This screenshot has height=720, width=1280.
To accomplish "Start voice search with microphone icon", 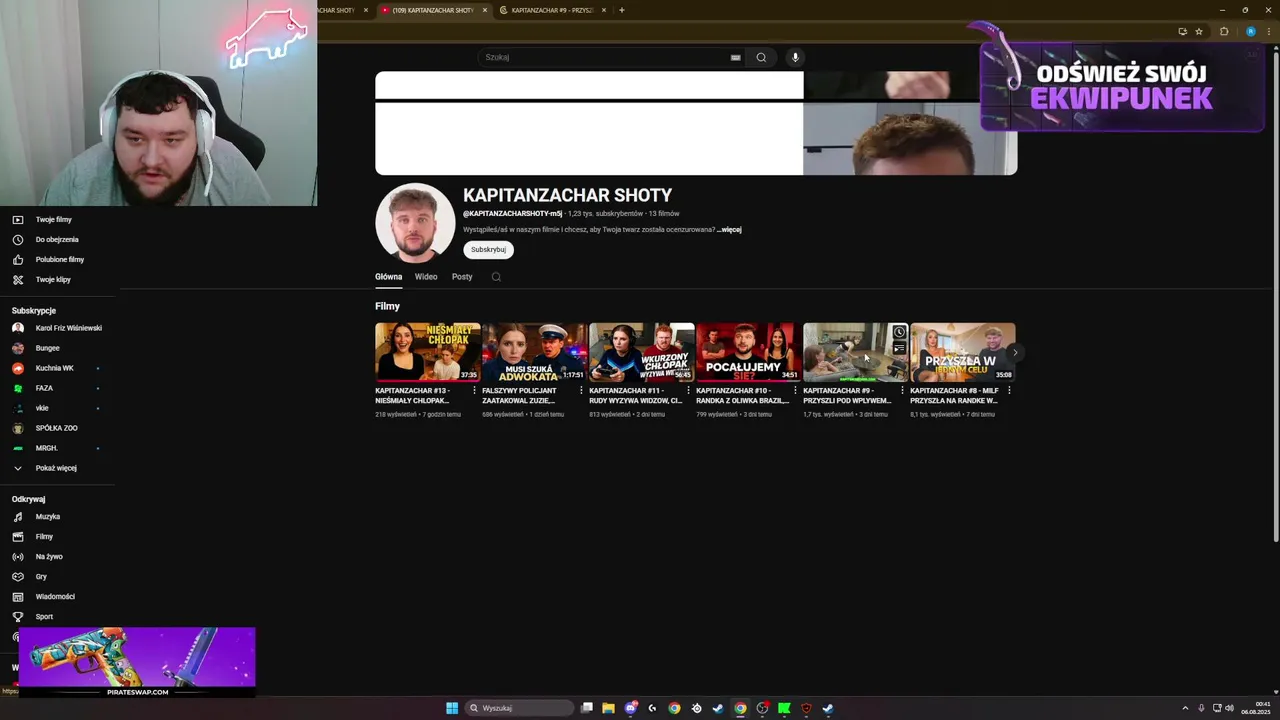I will click(x=796, y=57).
